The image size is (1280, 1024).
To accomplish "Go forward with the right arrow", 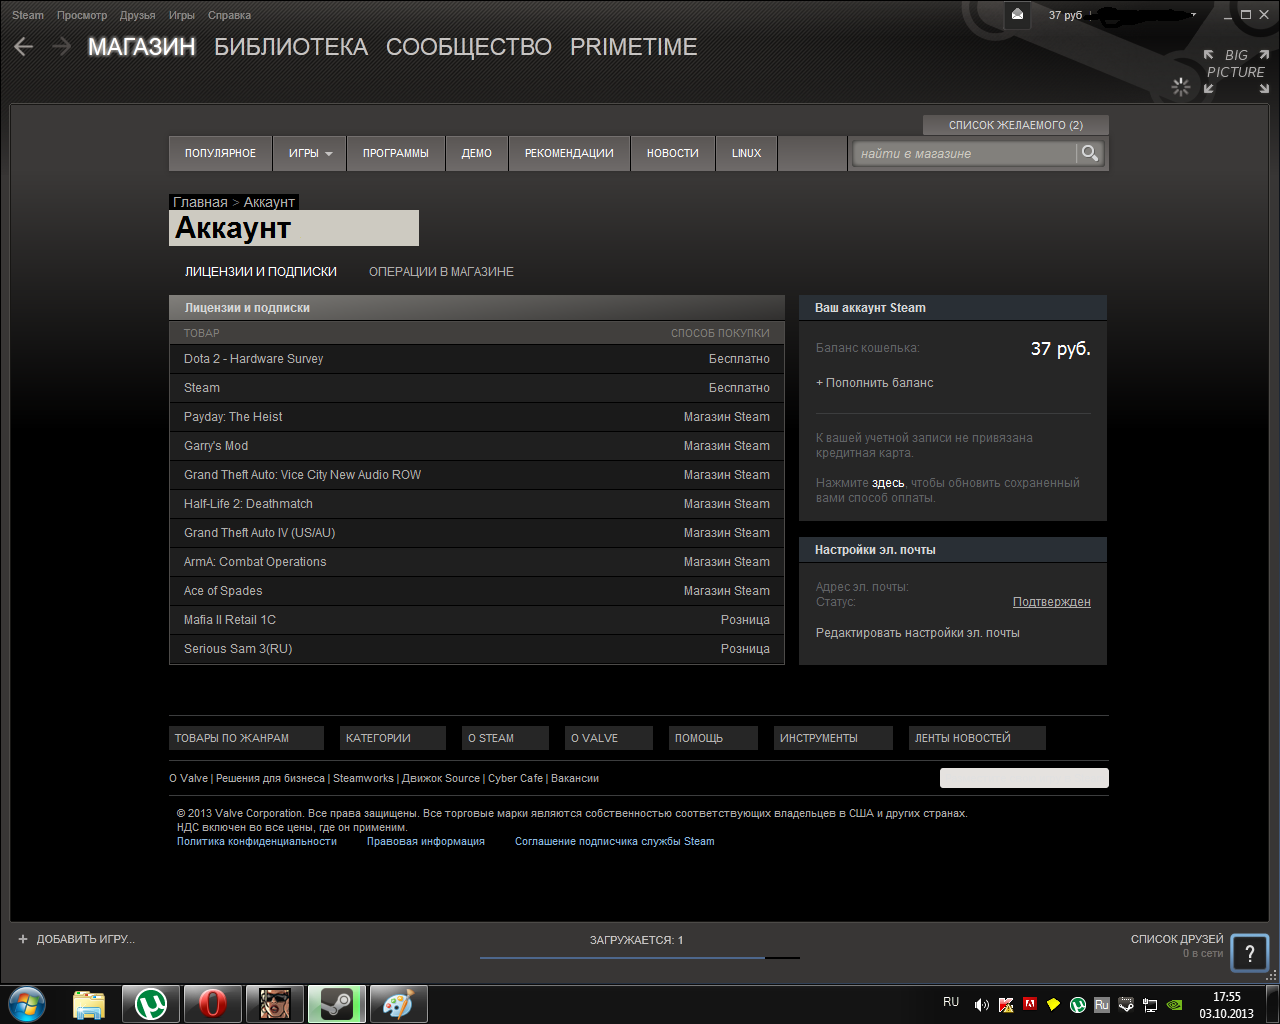I will (x=62, y=47).
